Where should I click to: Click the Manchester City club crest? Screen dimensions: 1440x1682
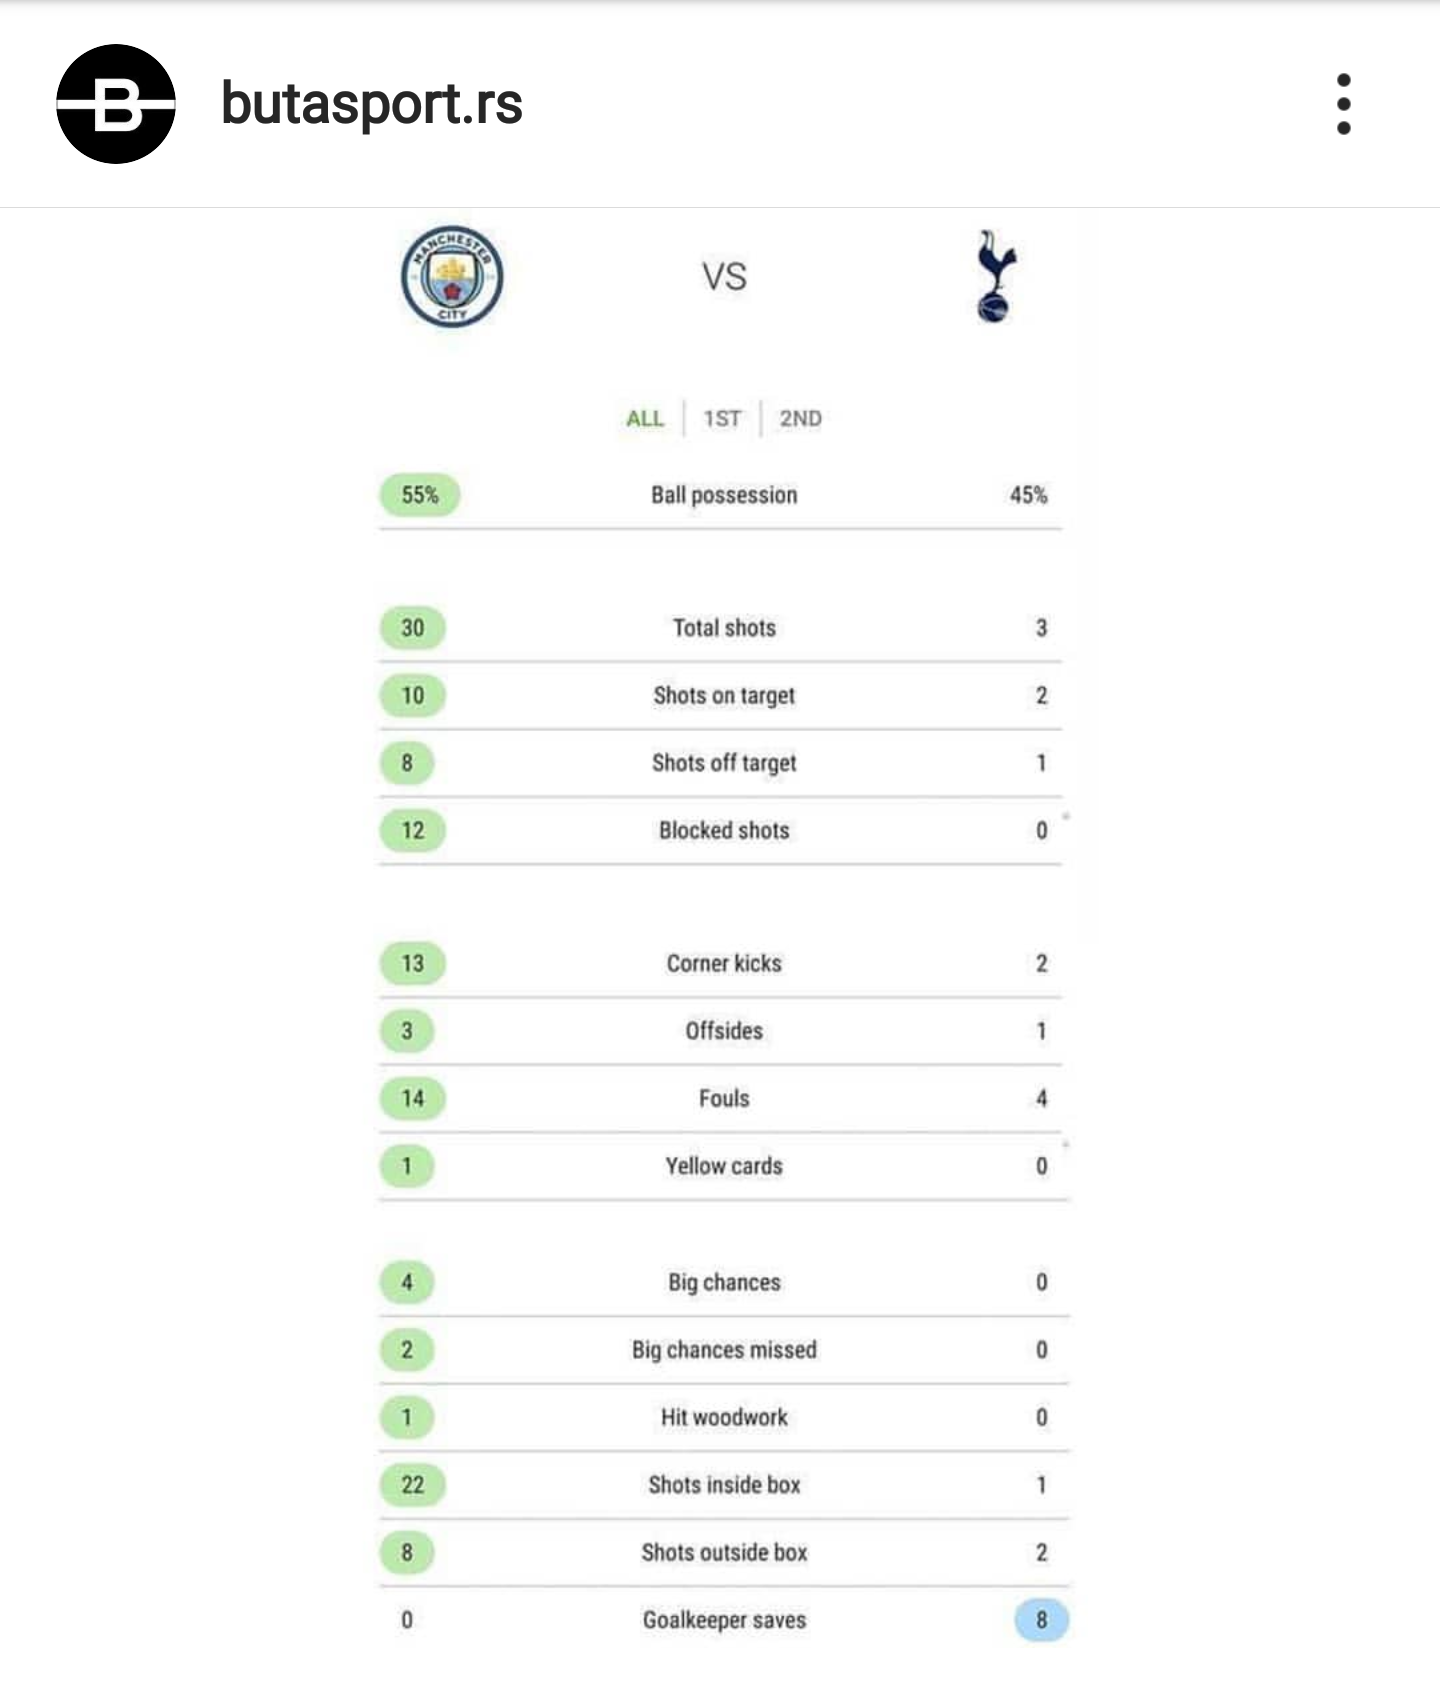[x=452, y=275]
